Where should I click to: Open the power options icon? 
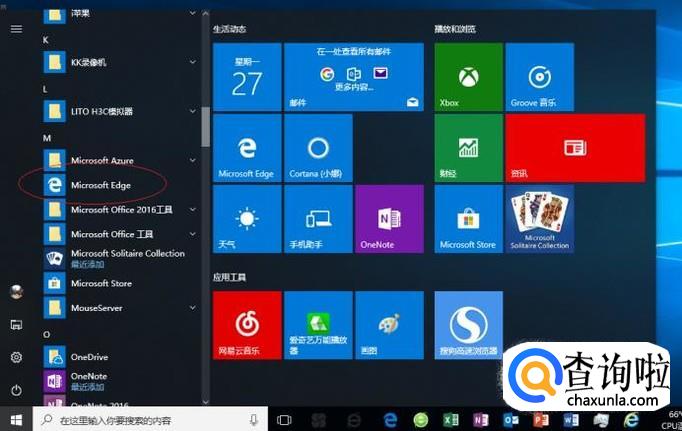coord(16,389)
